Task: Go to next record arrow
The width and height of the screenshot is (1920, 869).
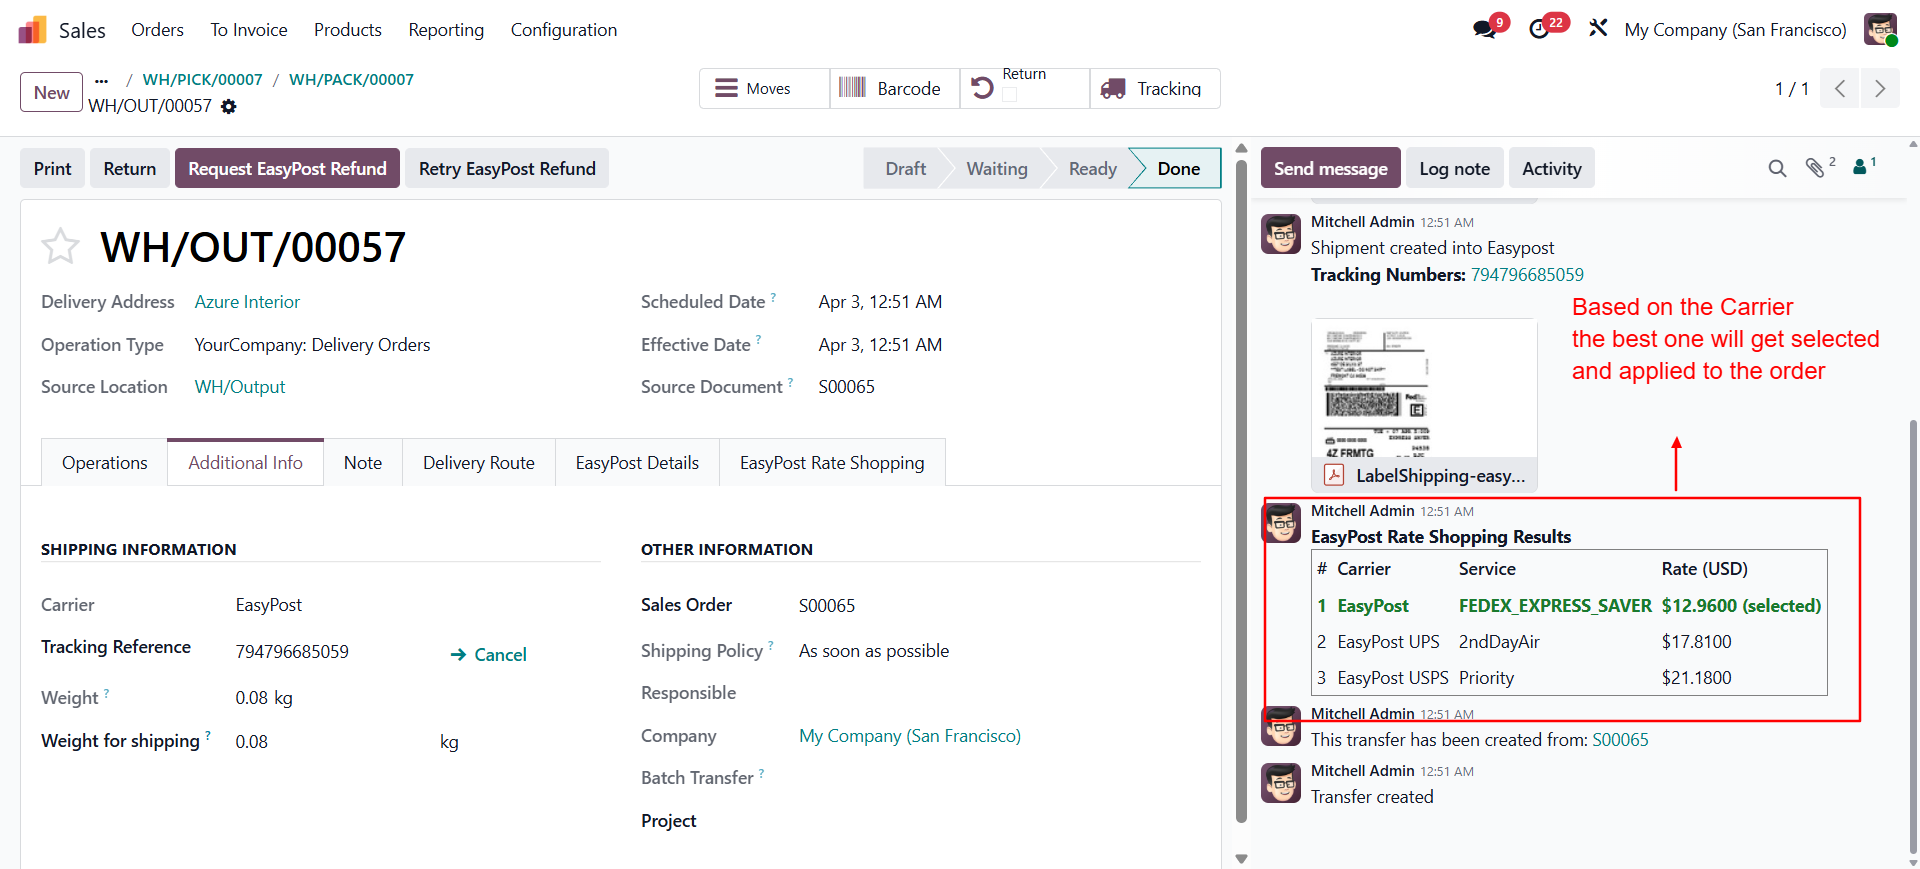Action: click(x=1880, y=88)
